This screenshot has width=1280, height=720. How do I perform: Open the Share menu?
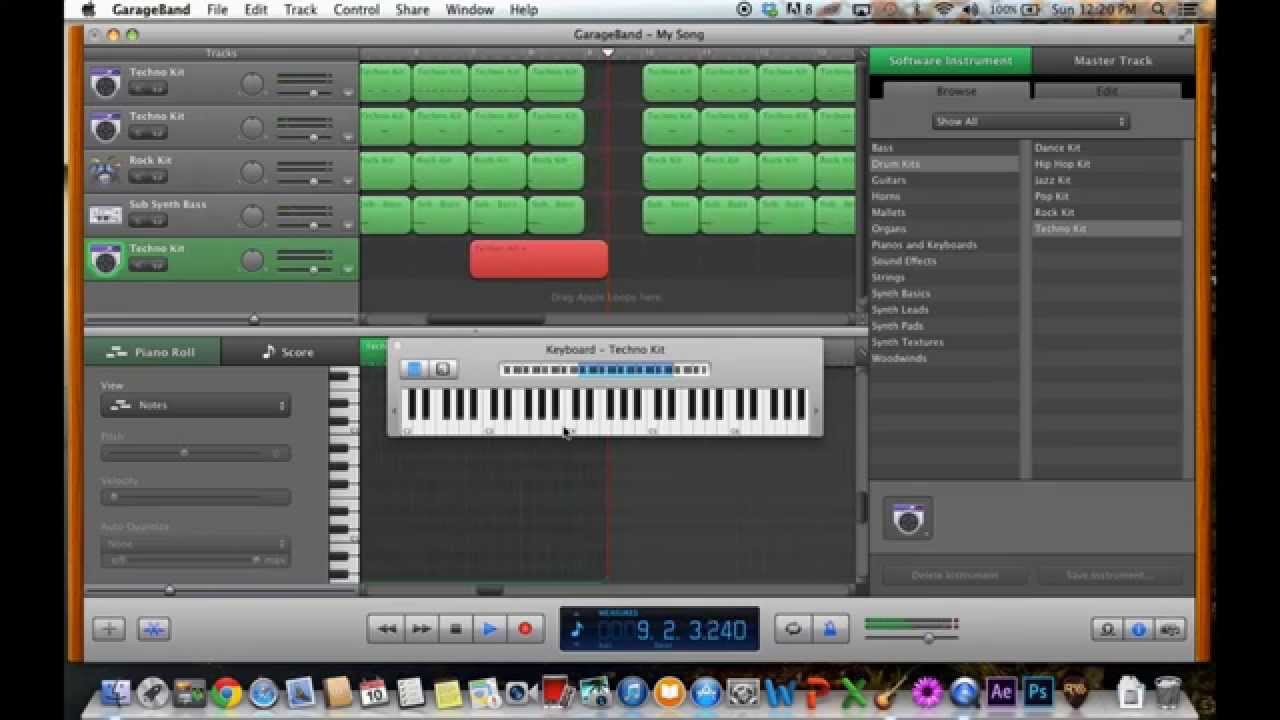[412, 10]
